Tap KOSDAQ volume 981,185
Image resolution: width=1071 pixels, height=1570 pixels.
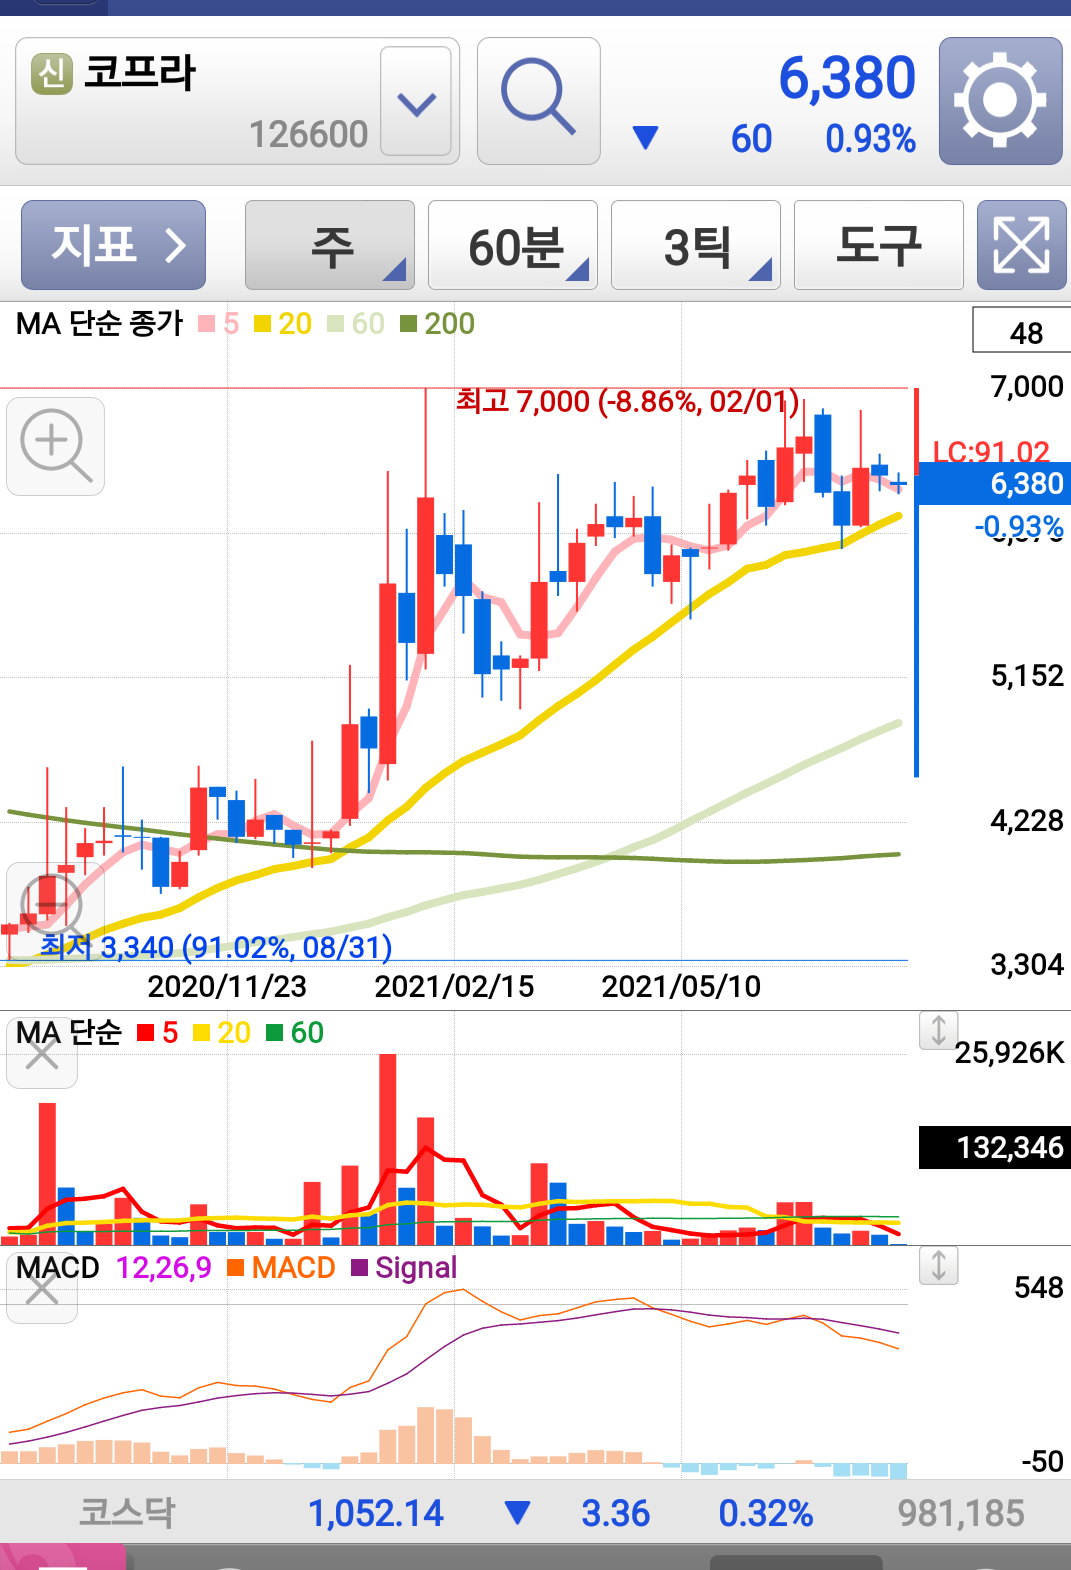point(961,1514)
